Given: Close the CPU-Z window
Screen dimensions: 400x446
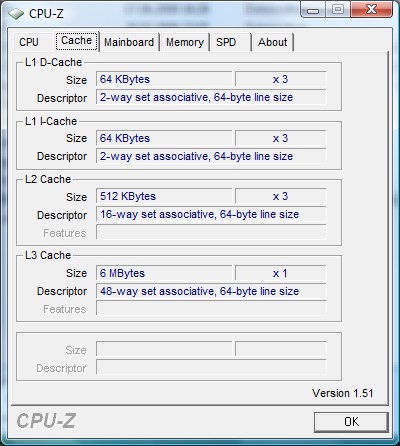Looking at the screenshot, I should [x=371, y=10].
